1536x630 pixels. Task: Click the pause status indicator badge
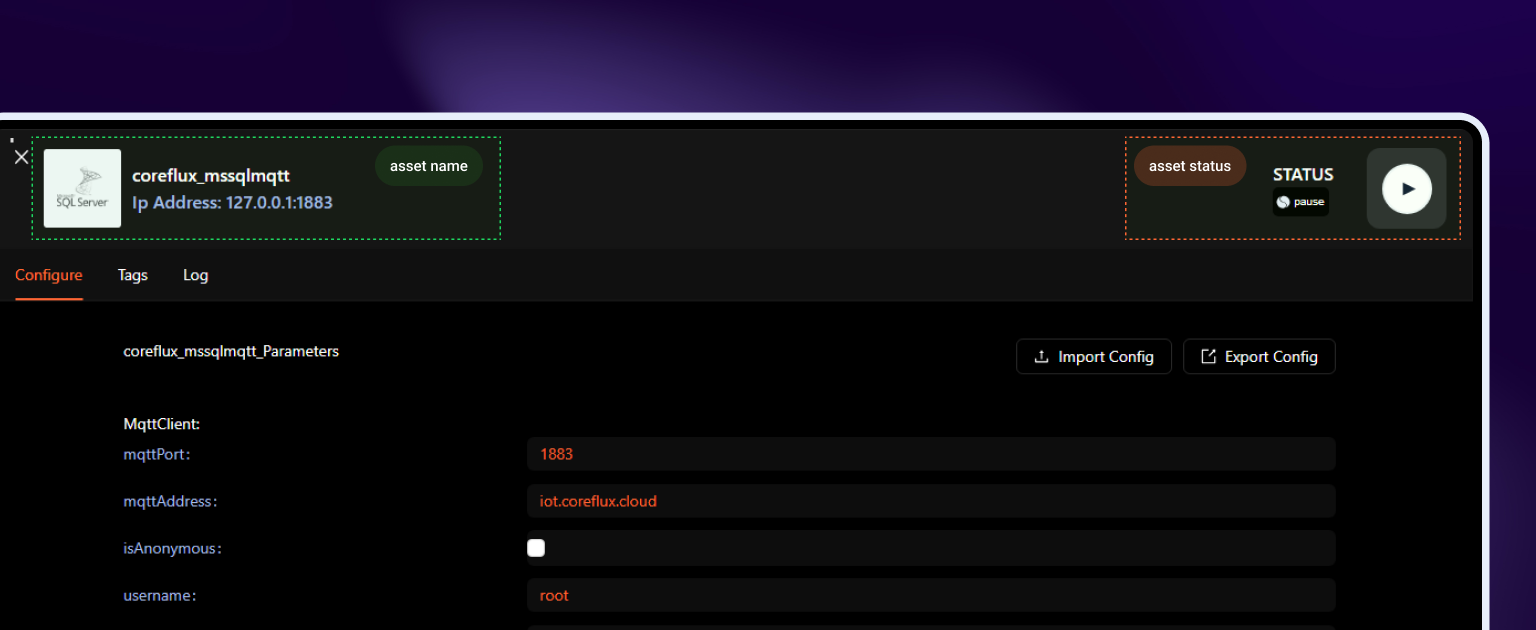coord(1300,202)
